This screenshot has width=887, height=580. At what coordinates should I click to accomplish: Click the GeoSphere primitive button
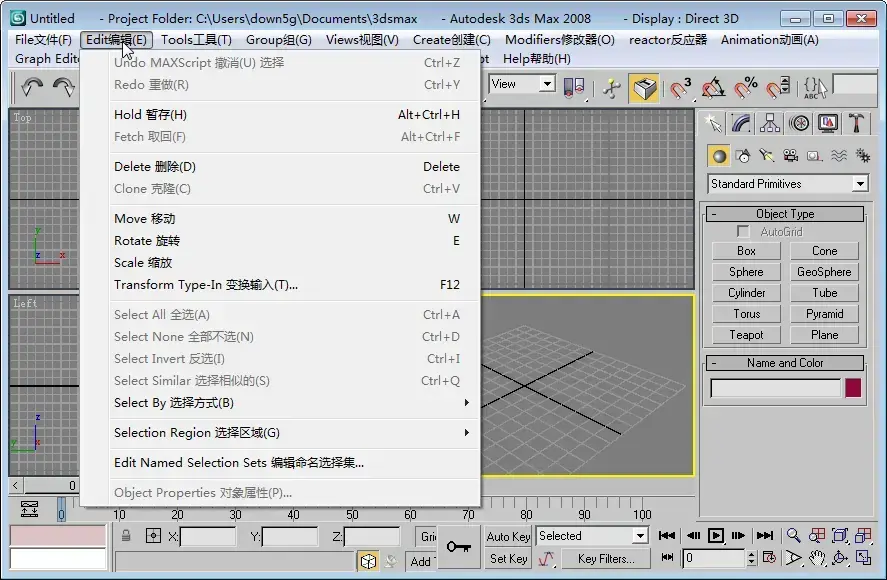click(x=824, y=272)
